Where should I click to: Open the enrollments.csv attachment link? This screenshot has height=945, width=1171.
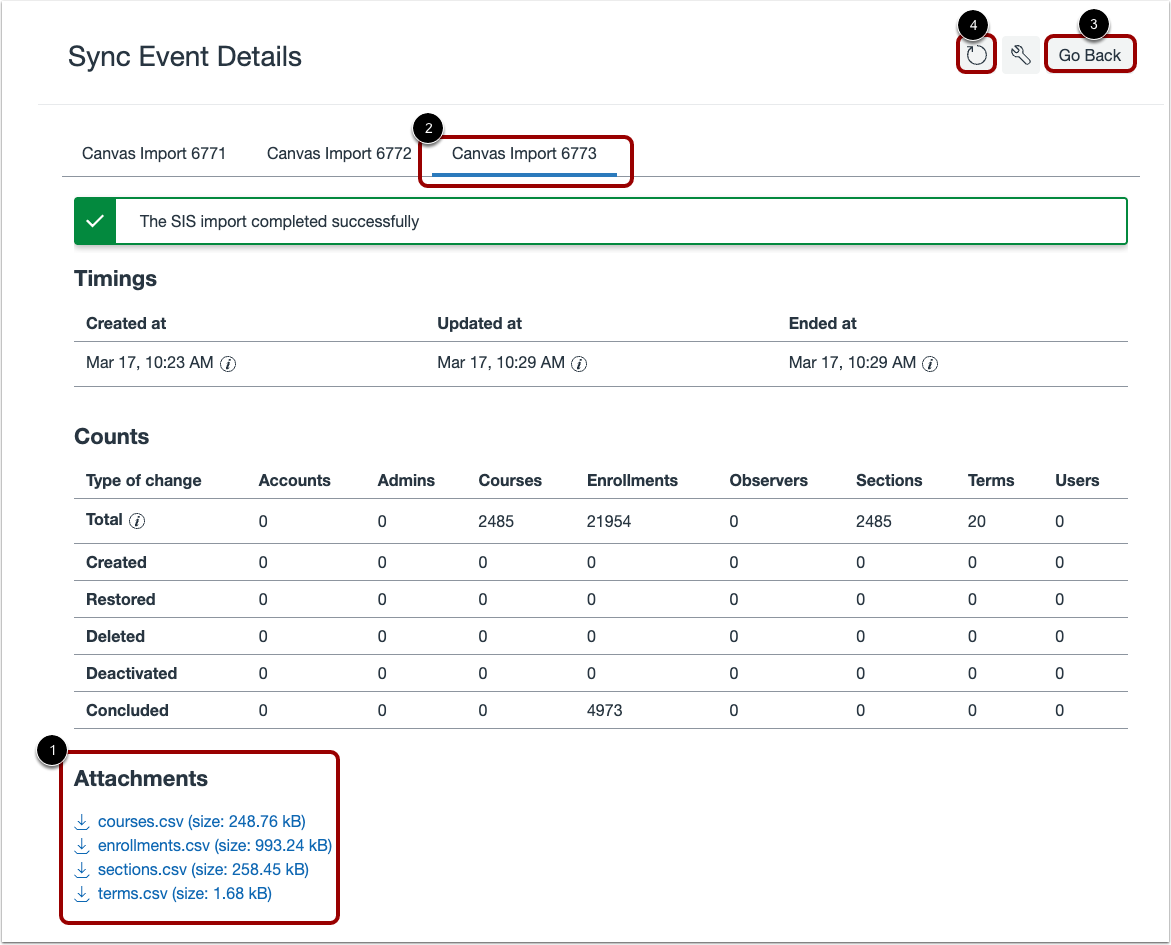coord(215,845)
